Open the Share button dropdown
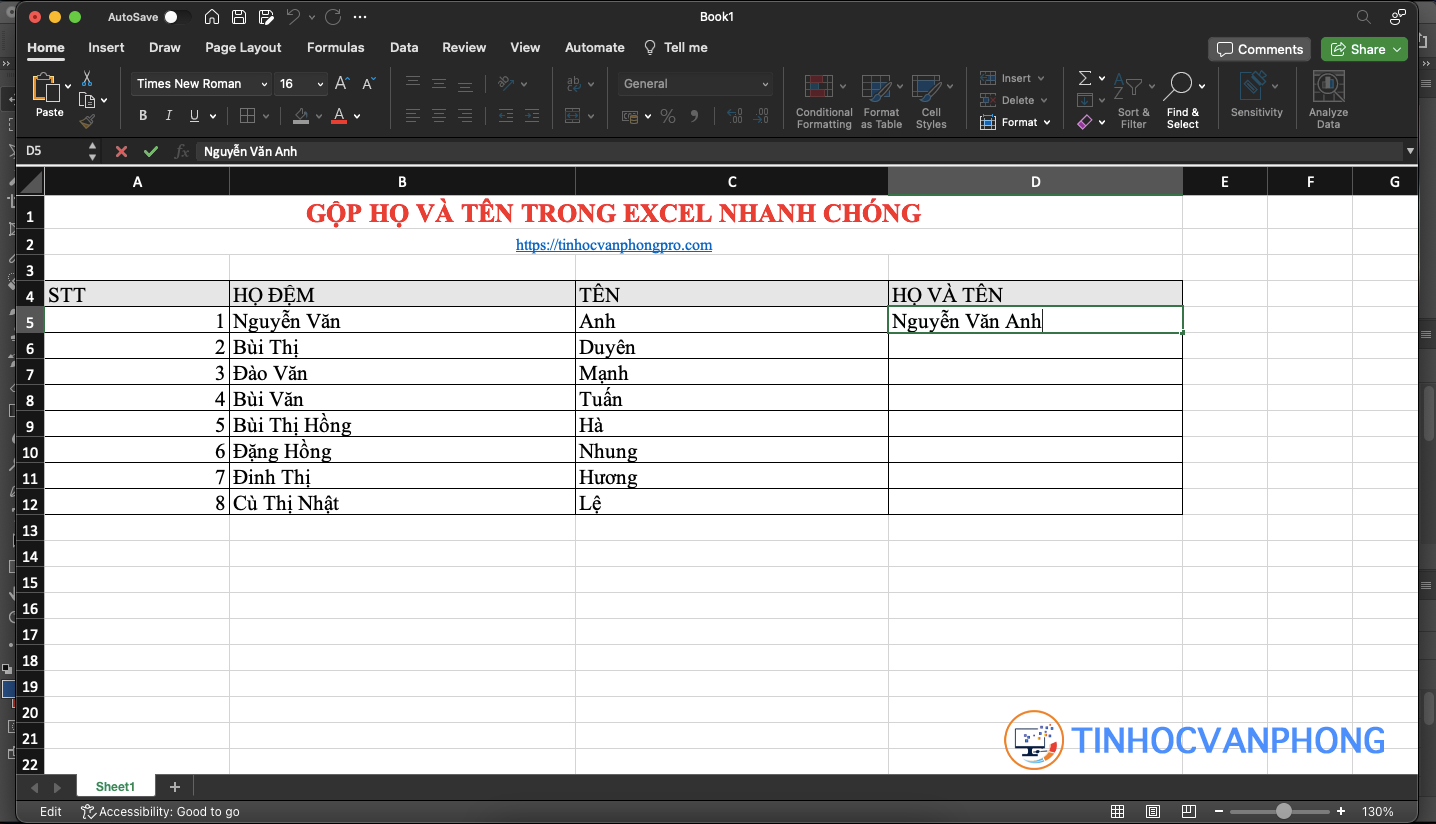The width and height of the screenshot is (1436, 824). (1398, 49)
